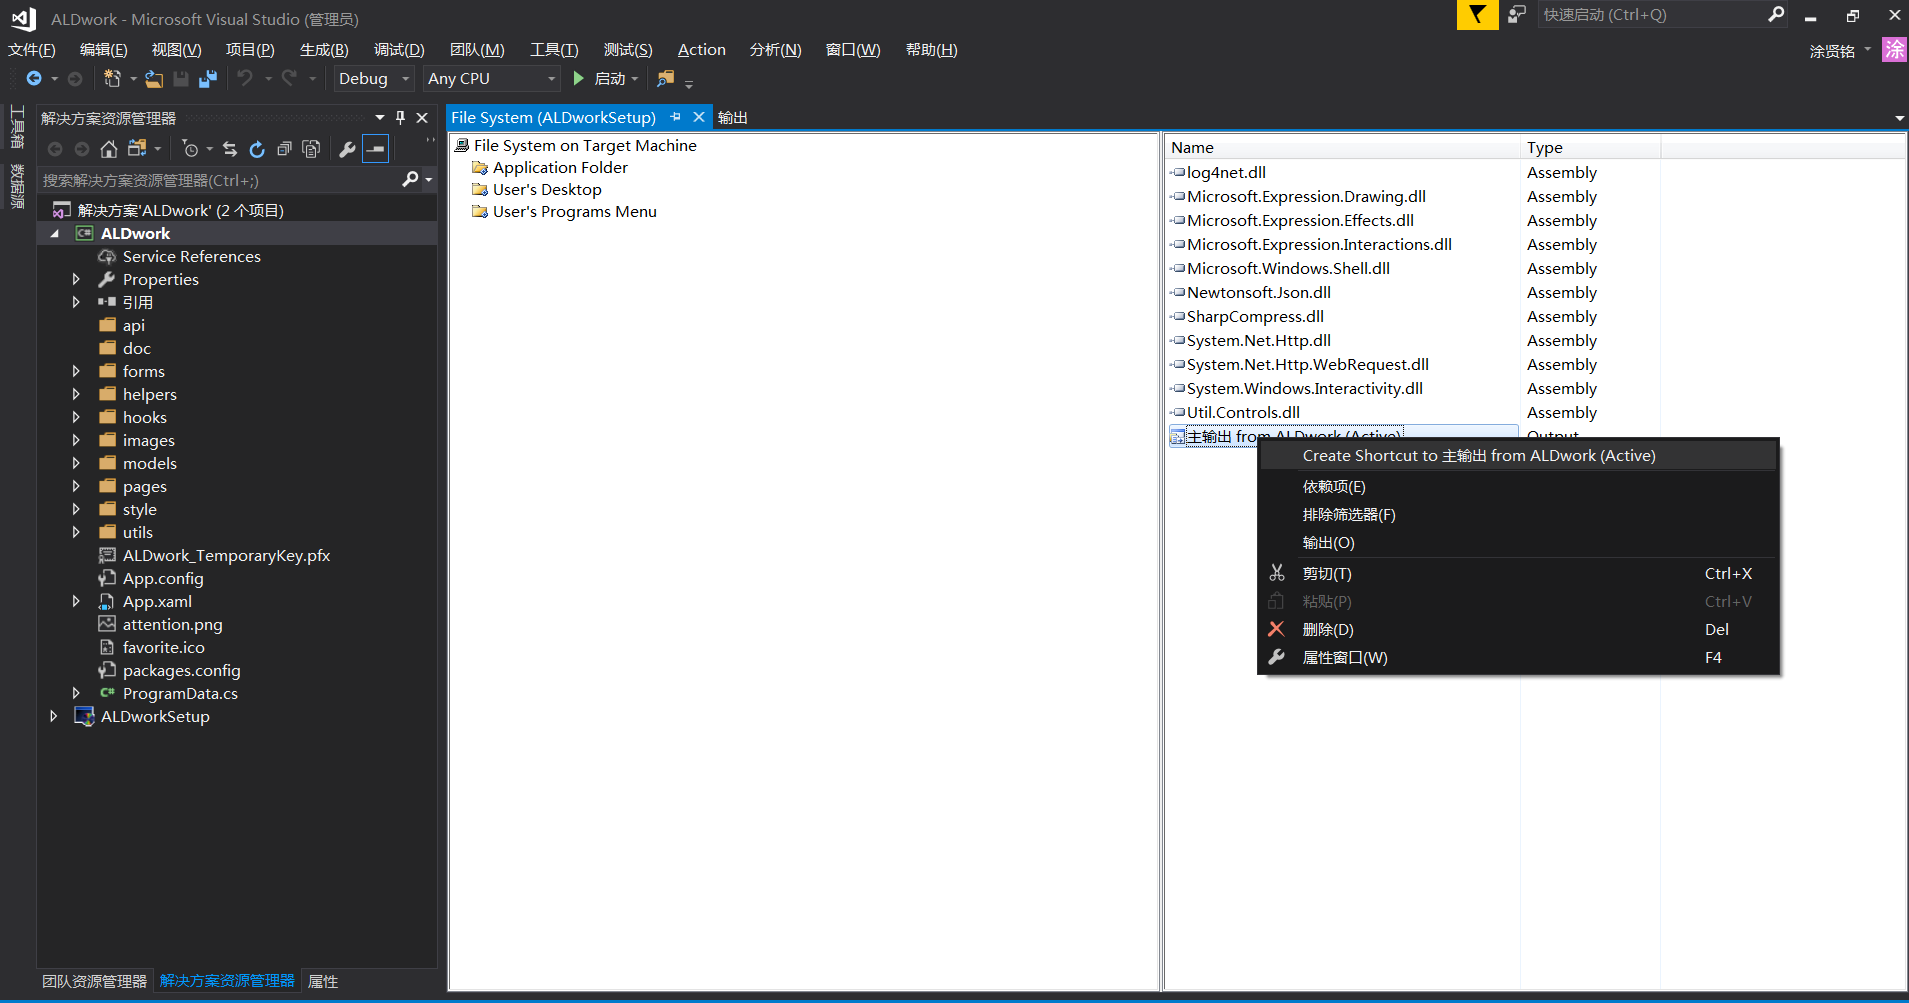Click the Navigate Backward arrow icon
Viewport: 1909px width, 1003px height.
[34, 78]
